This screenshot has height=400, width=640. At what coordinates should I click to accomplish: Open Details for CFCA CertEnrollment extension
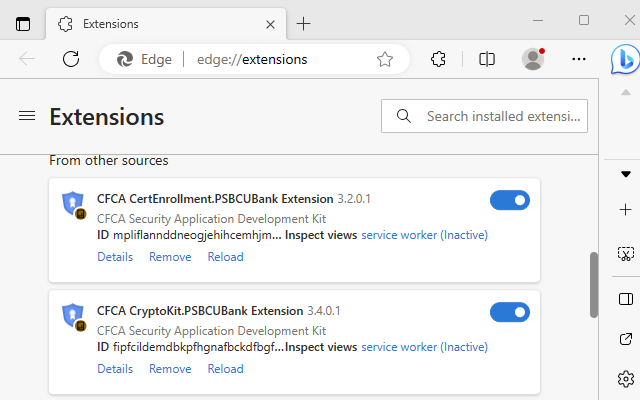tap(115, 257)
